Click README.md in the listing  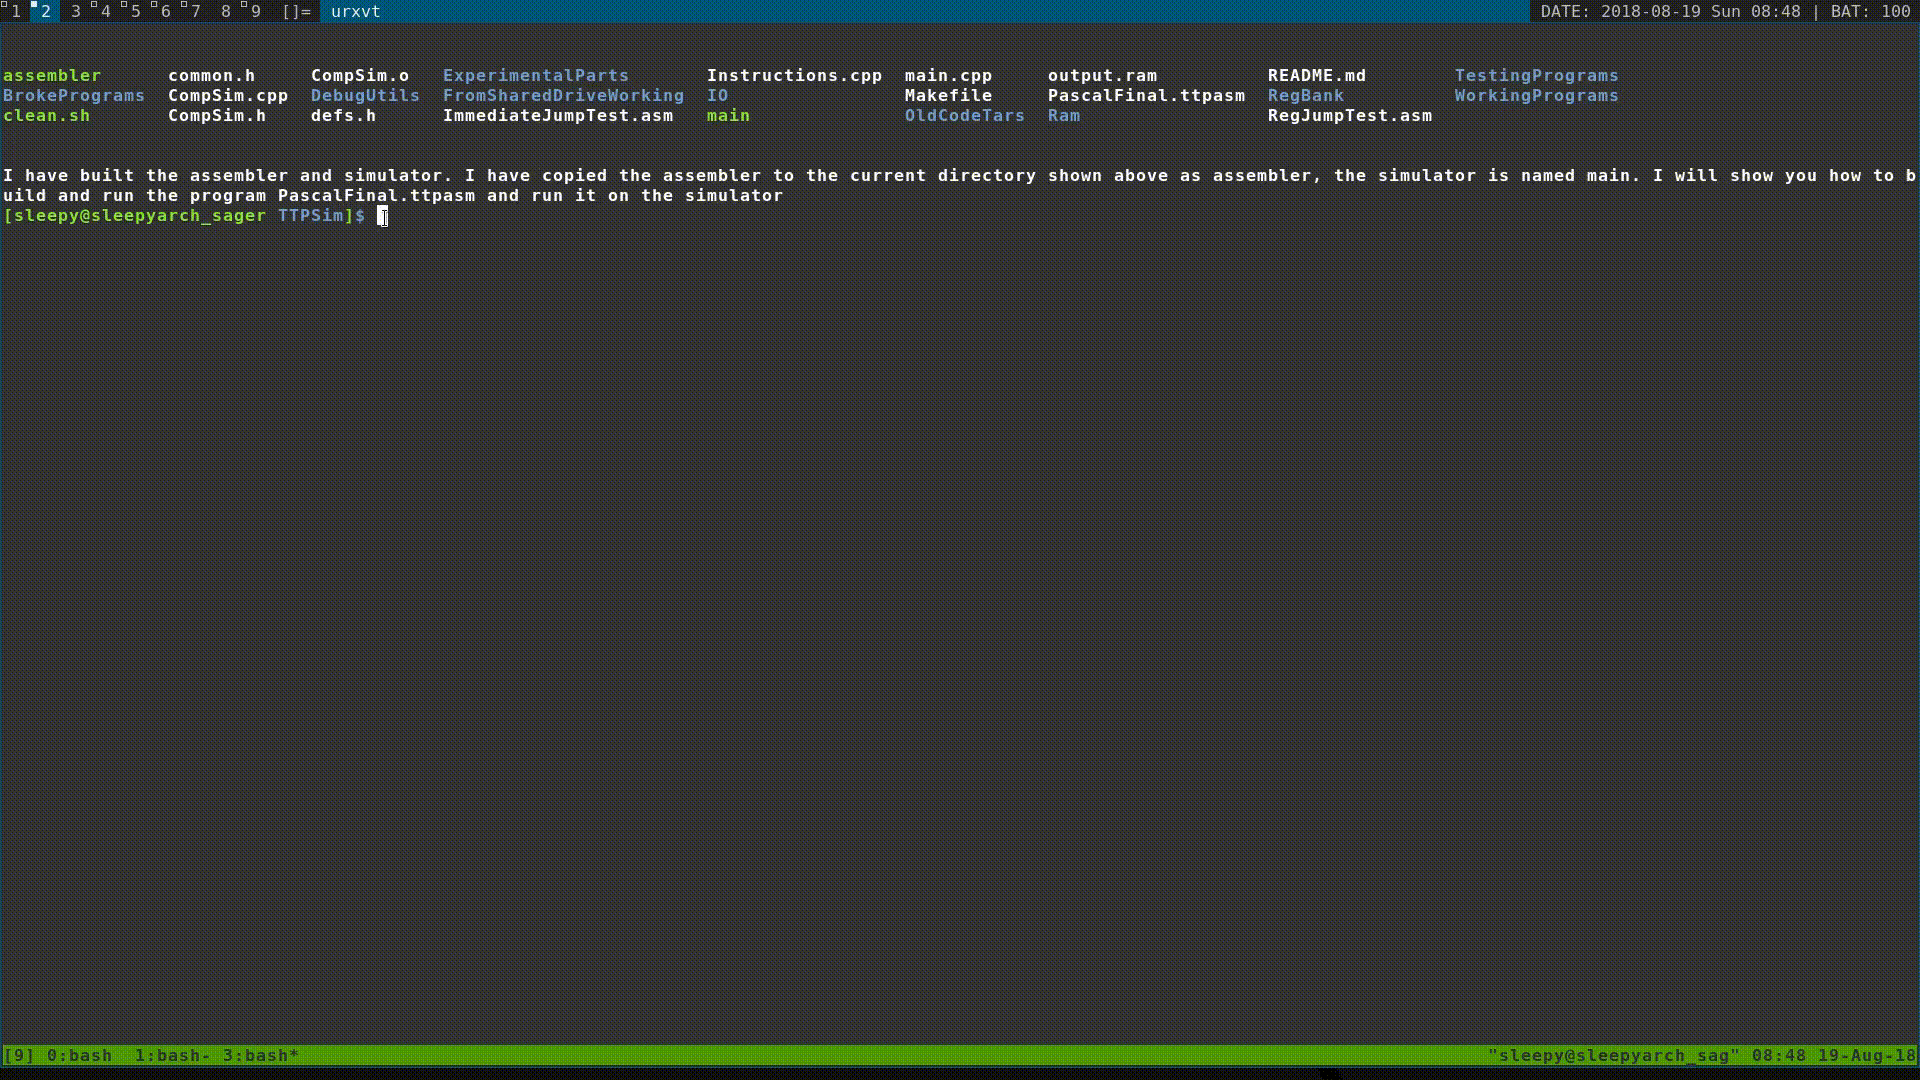point(1316,75)
